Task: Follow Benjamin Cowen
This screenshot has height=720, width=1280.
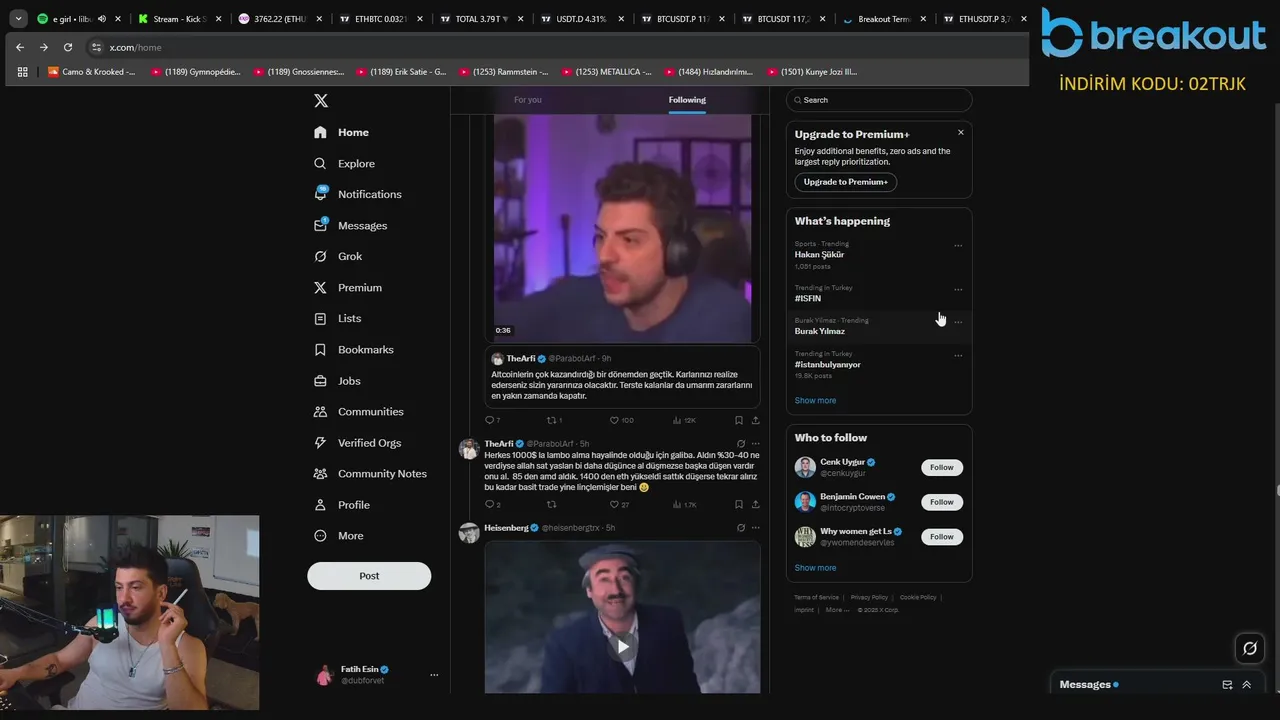Action: click(942, 502)
